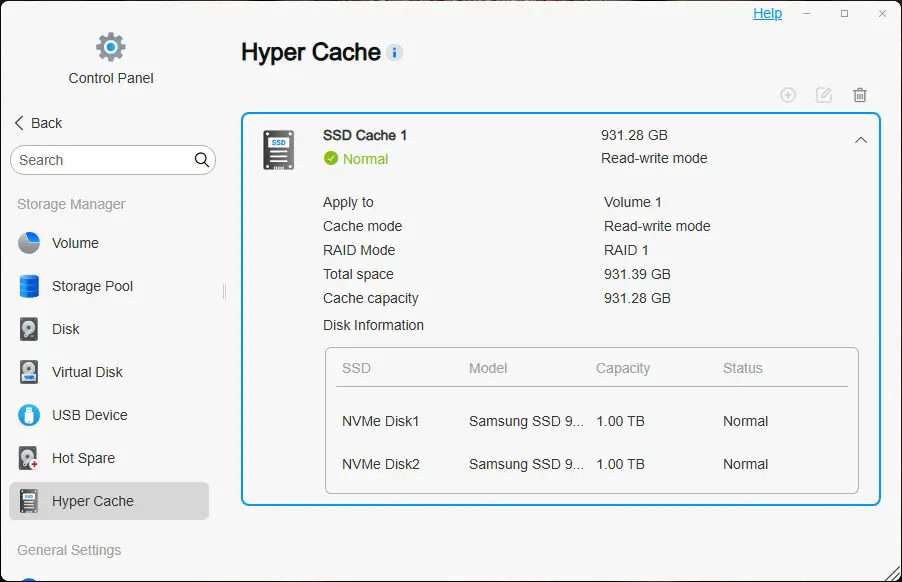
Task: Click into the Search field
Action: [x=100, y=160]
